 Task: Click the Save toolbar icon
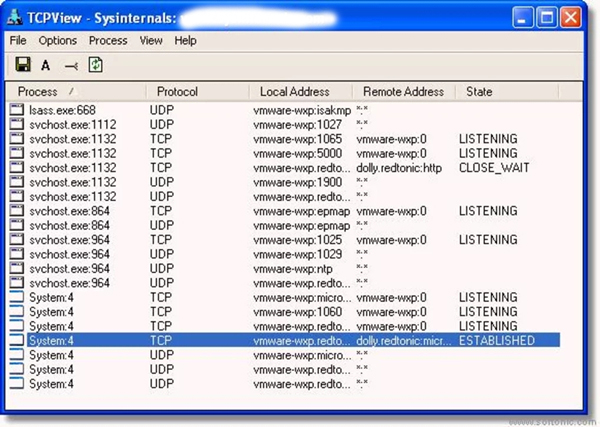(x=21, y=65)
